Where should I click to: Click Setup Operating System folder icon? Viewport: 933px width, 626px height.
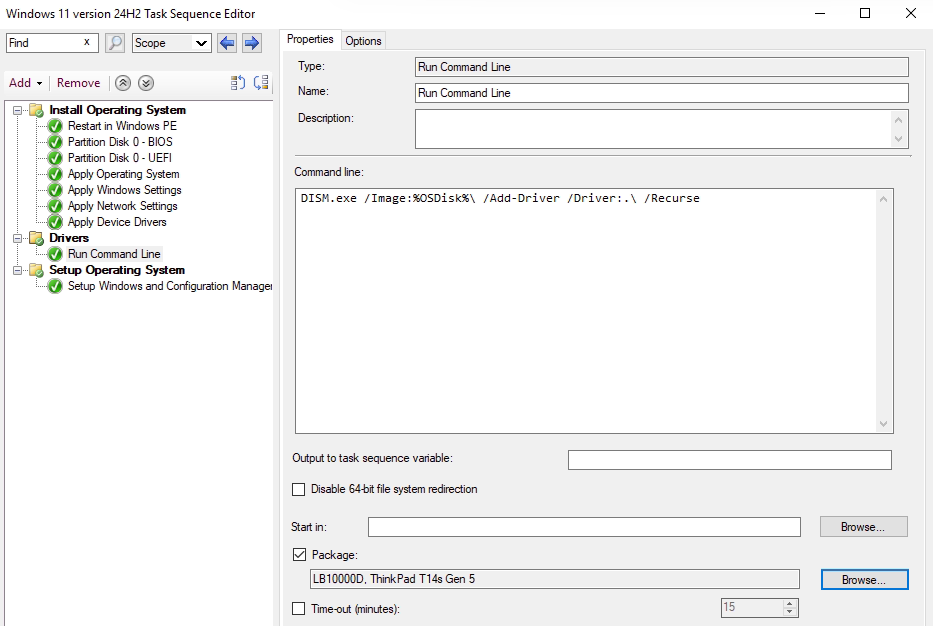[36, 270]
